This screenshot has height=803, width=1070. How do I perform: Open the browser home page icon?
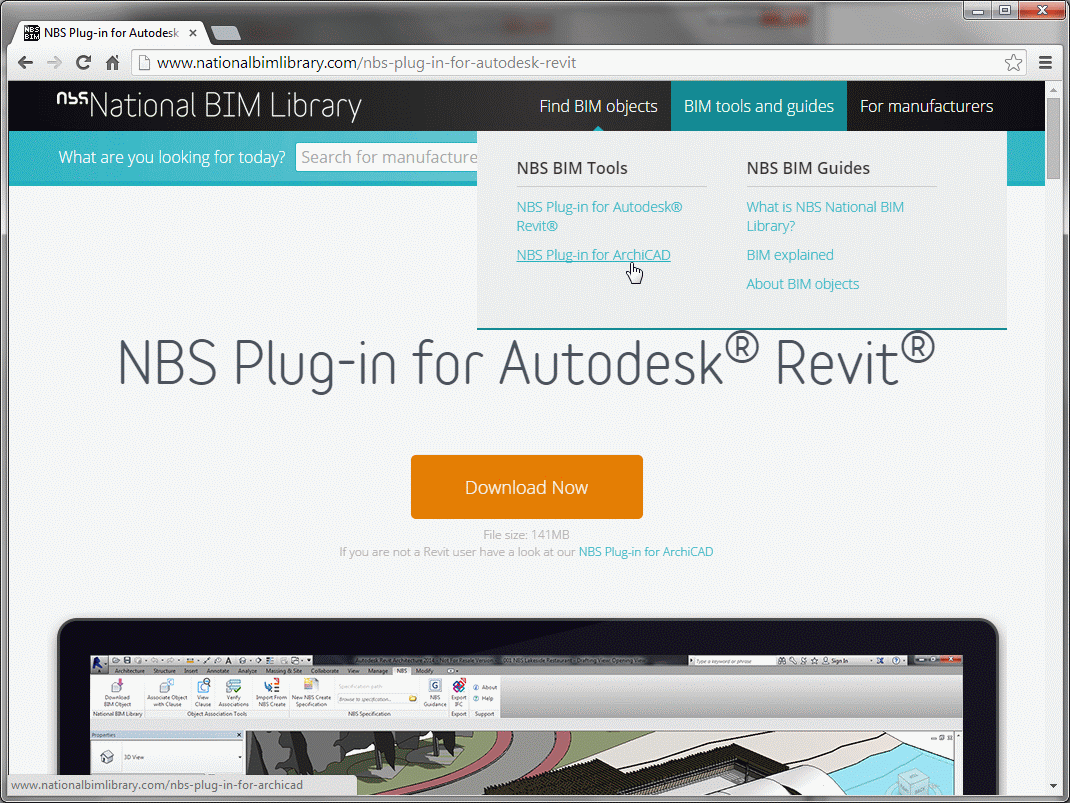pyautogui.click(x=113, y=63)
